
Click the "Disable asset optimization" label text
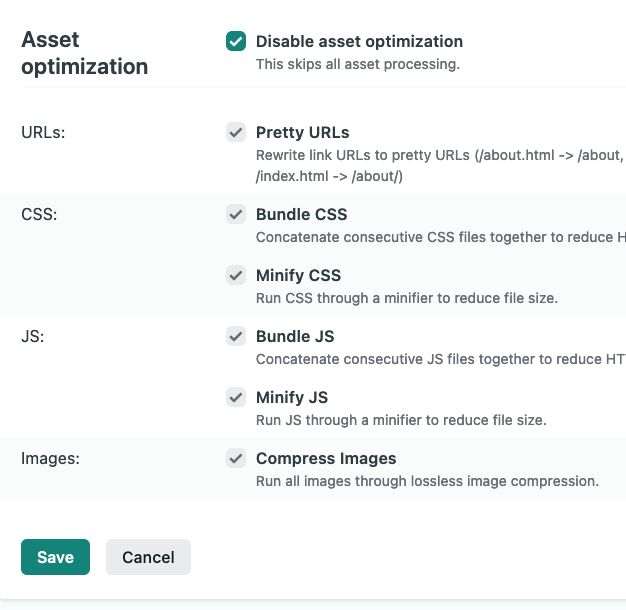(359, 42)
